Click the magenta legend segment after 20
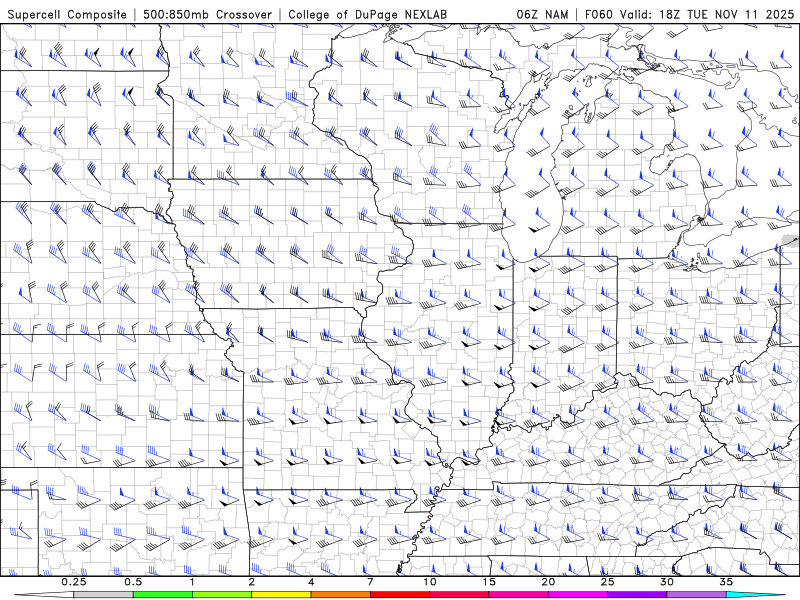 pyautogui.click(x=578, y=595)
